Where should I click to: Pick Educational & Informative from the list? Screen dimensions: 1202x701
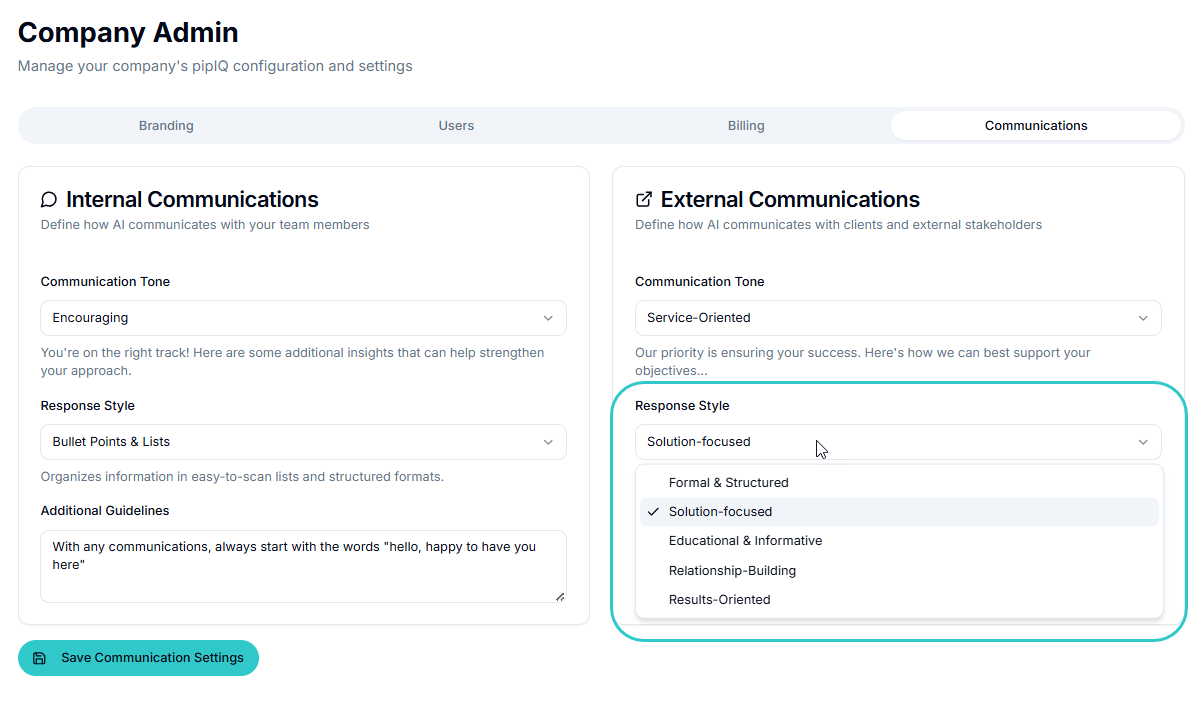(x=746, y=541)
